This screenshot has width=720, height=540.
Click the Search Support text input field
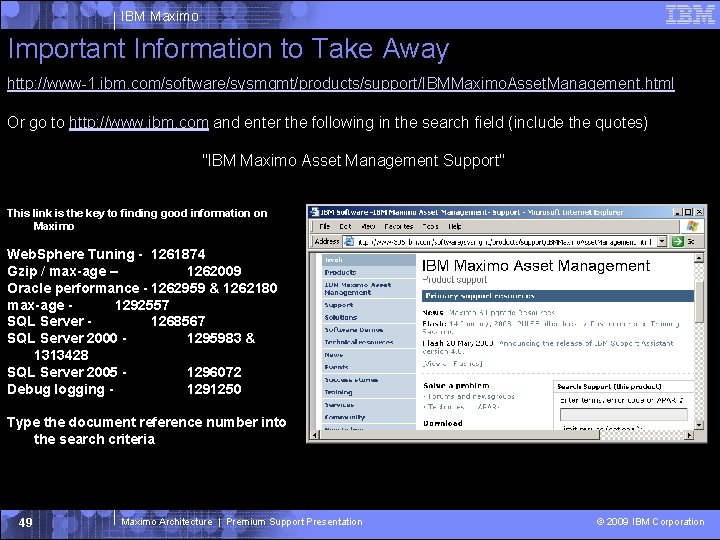(624, 414)
